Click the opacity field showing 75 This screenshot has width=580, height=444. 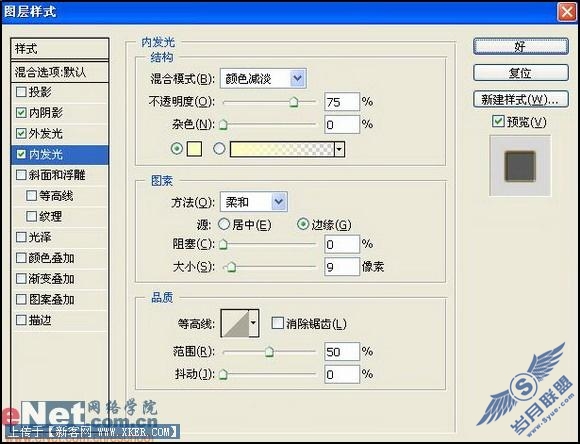tap(342, 102)
